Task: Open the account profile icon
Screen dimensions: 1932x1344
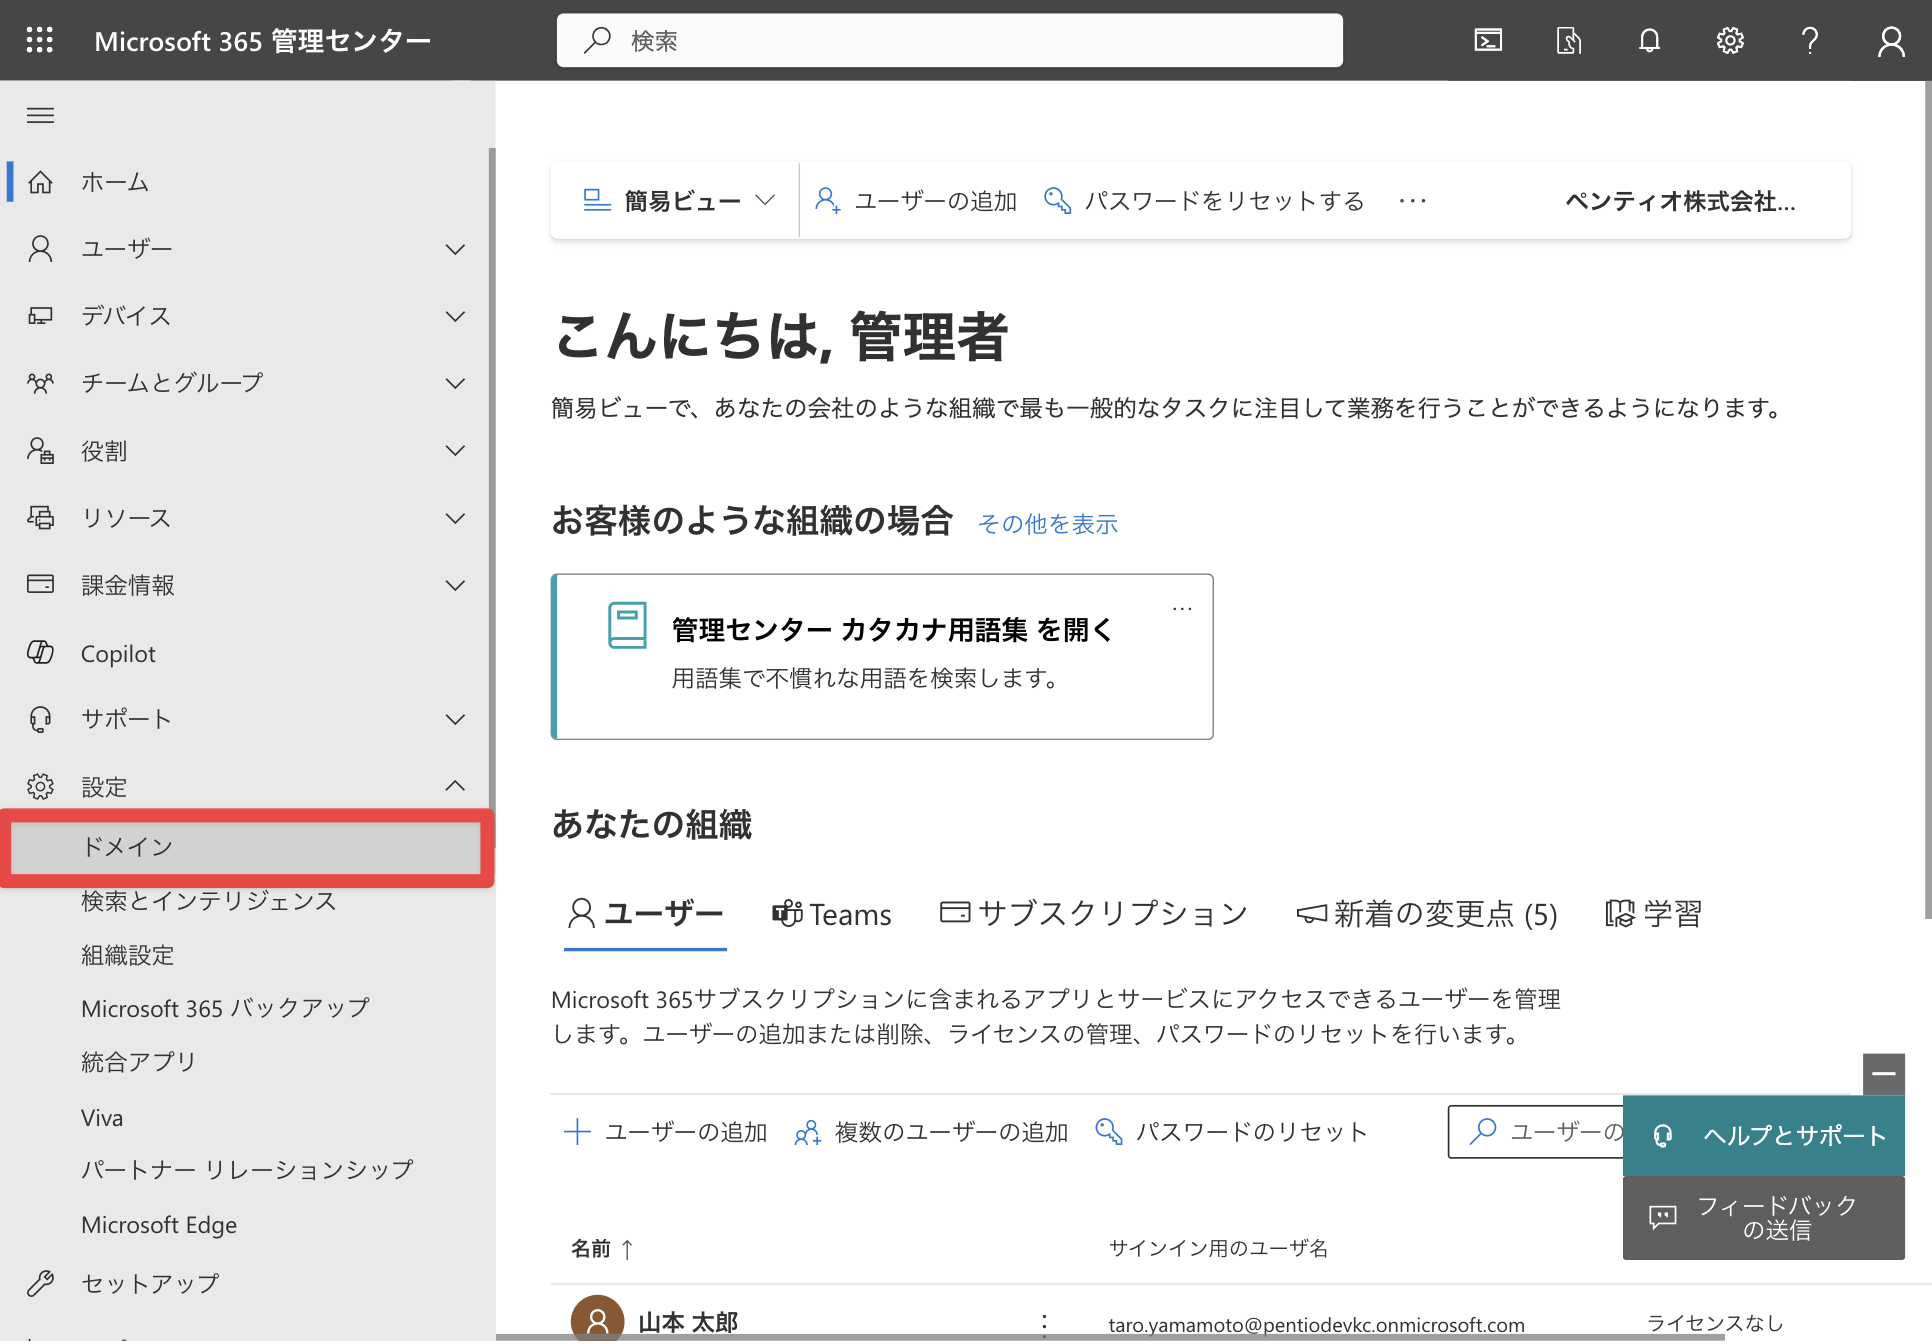Action: click(1891, 40)
